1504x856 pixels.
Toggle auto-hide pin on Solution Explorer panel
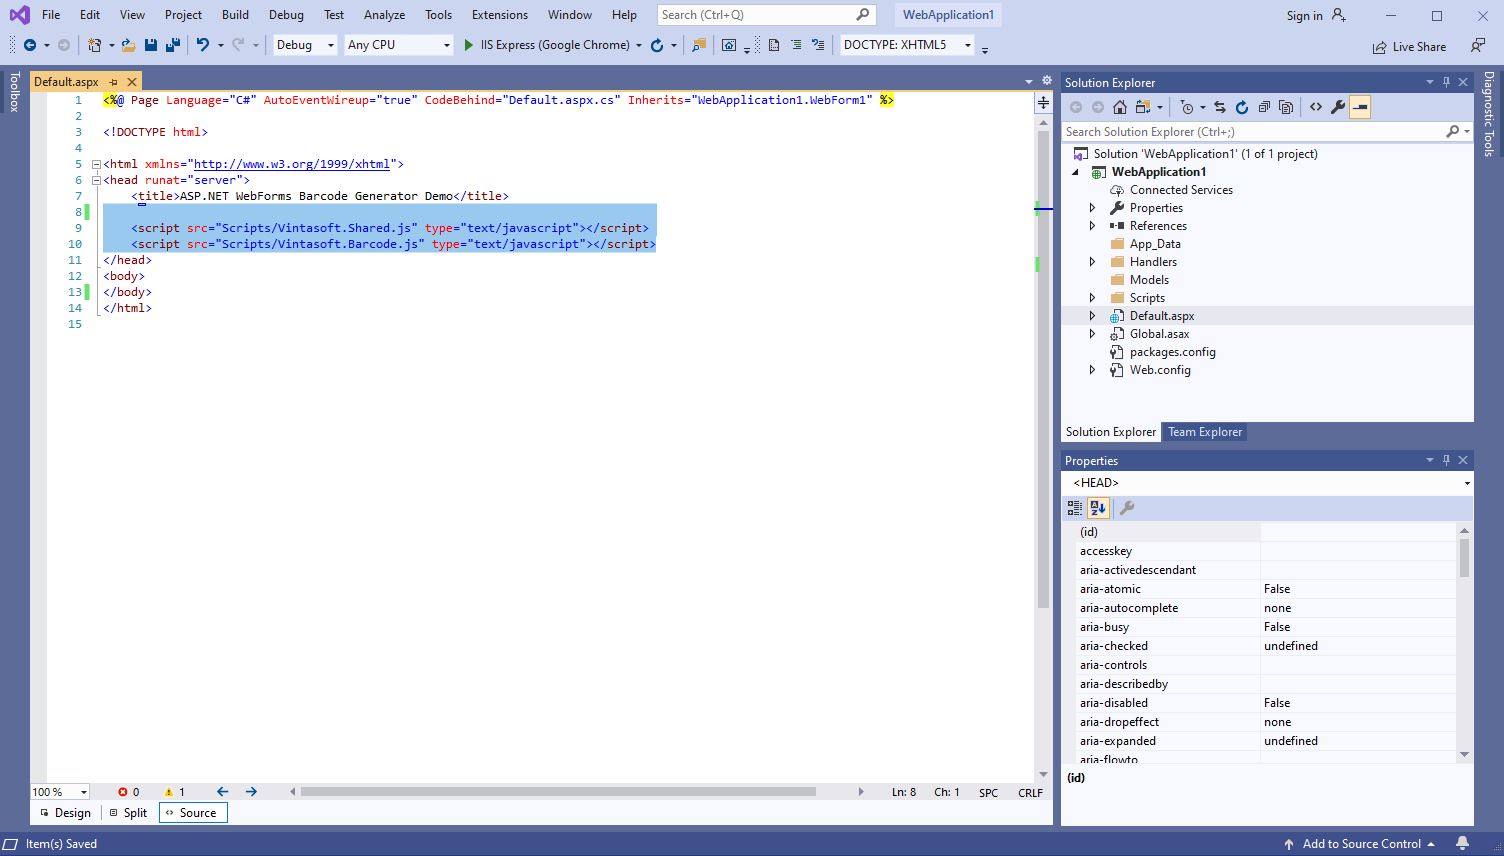pyautogui.click(x=1446, y=82)
